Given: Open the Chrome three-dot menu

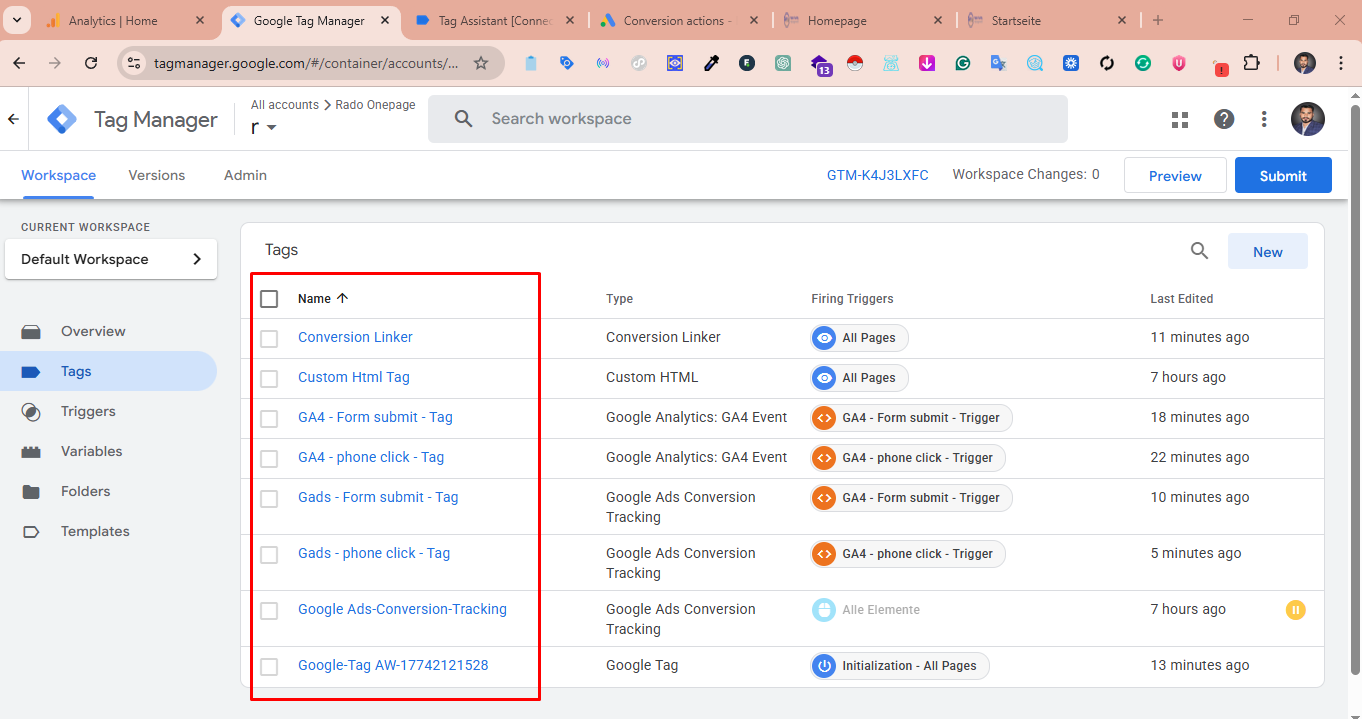Looking at the screenshot, I should pyautogui.click(x=1340, y=63).
